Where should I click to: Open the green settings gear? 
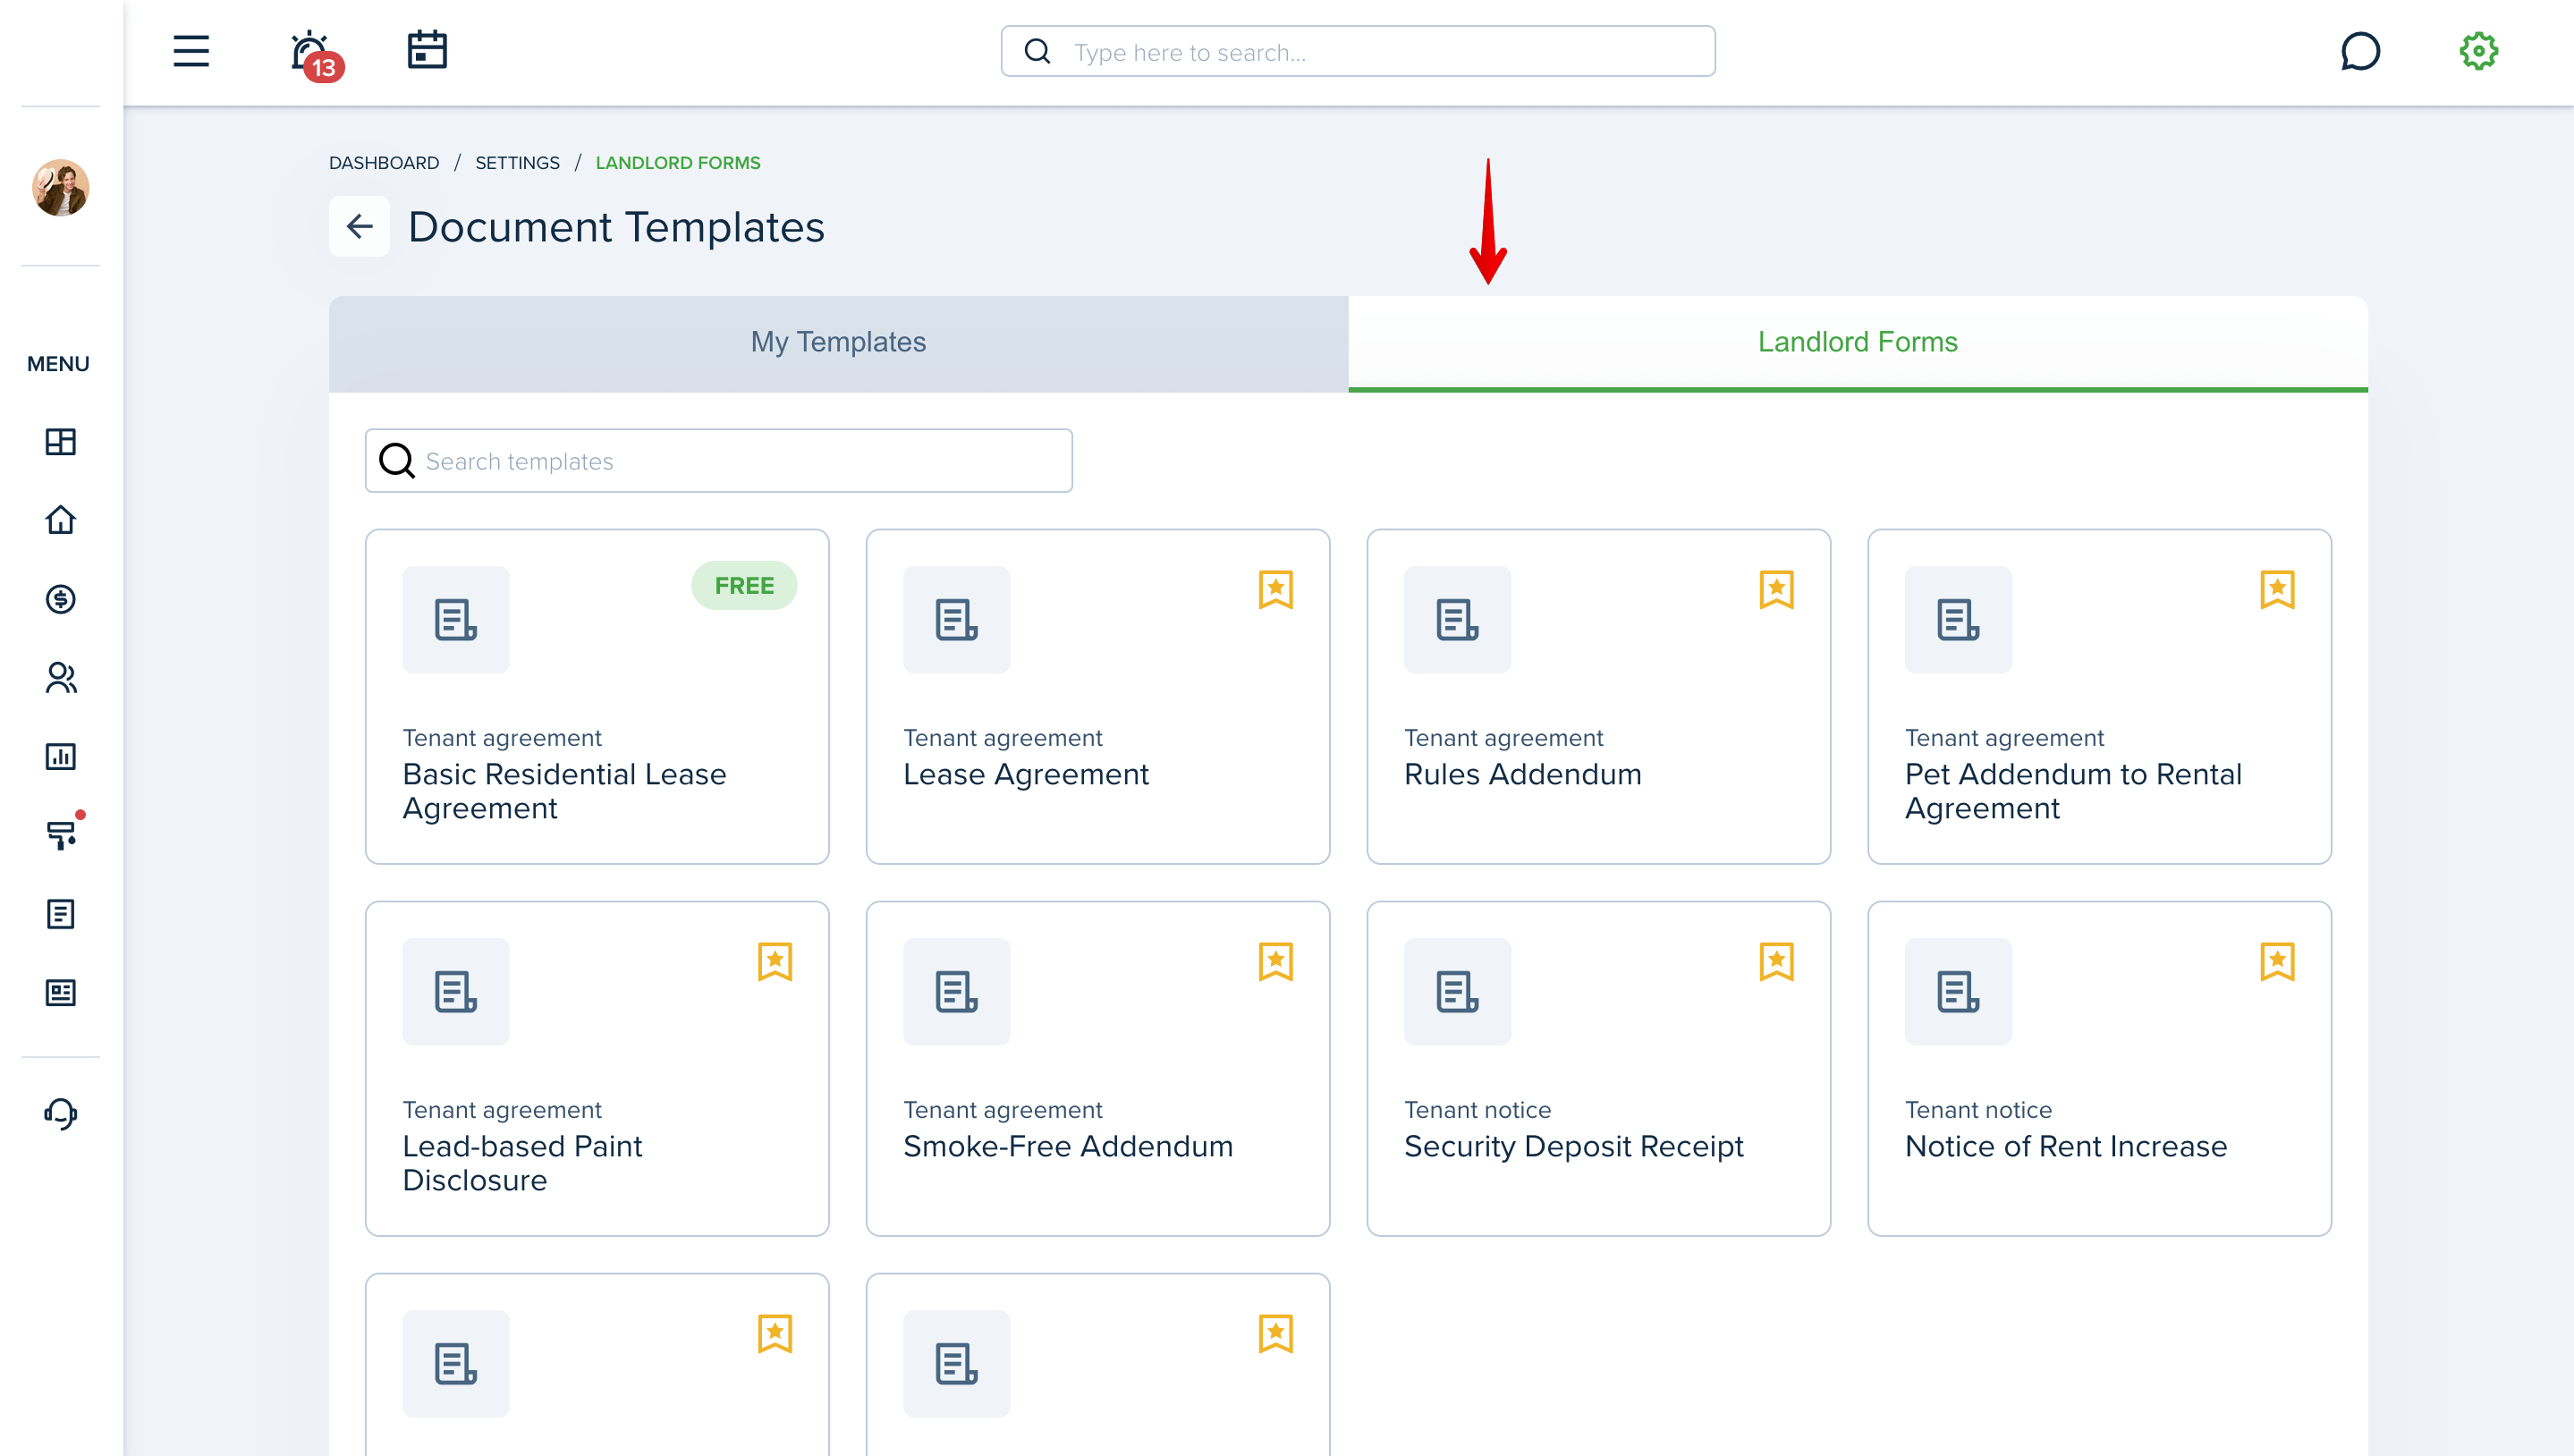(x=2478, y=51)
